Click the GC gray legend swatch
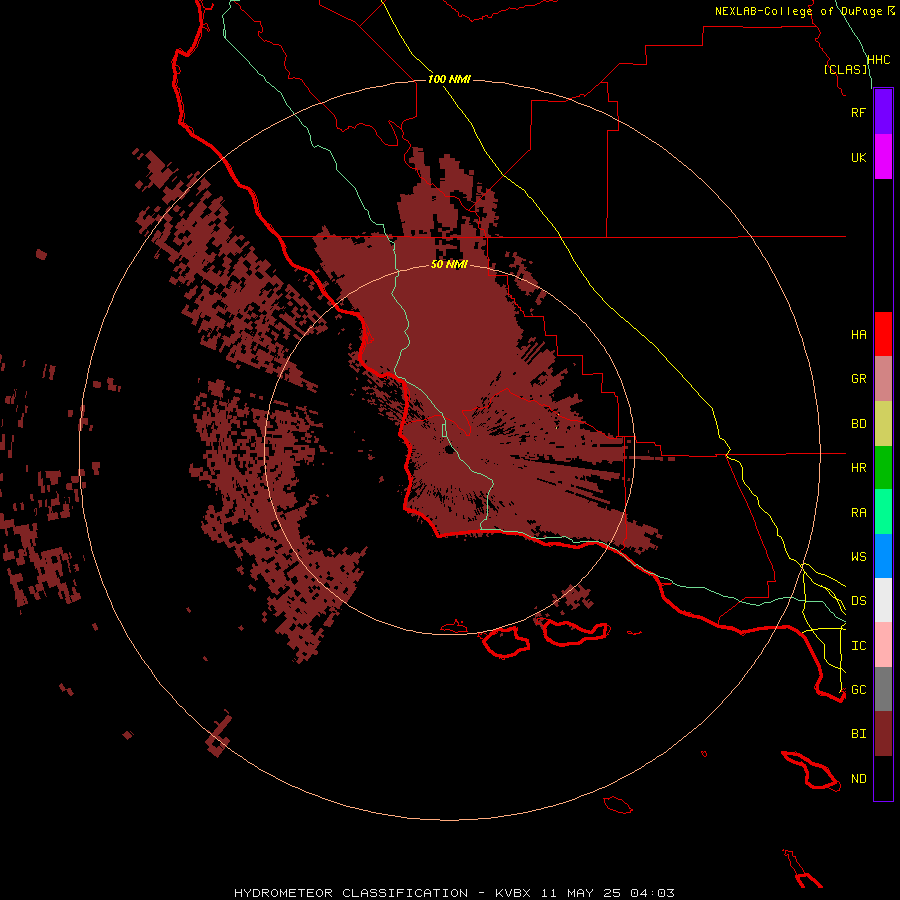This screenshot has height=900, width=900. [883, 689]
